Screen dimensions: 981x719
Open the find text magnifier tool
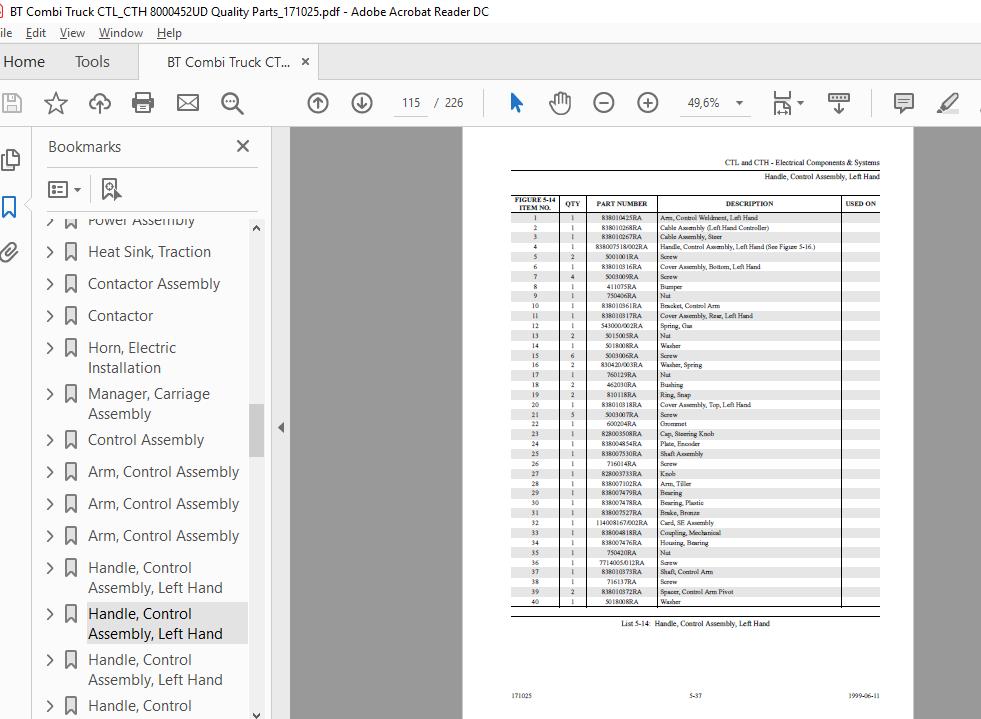pos(232,103)
